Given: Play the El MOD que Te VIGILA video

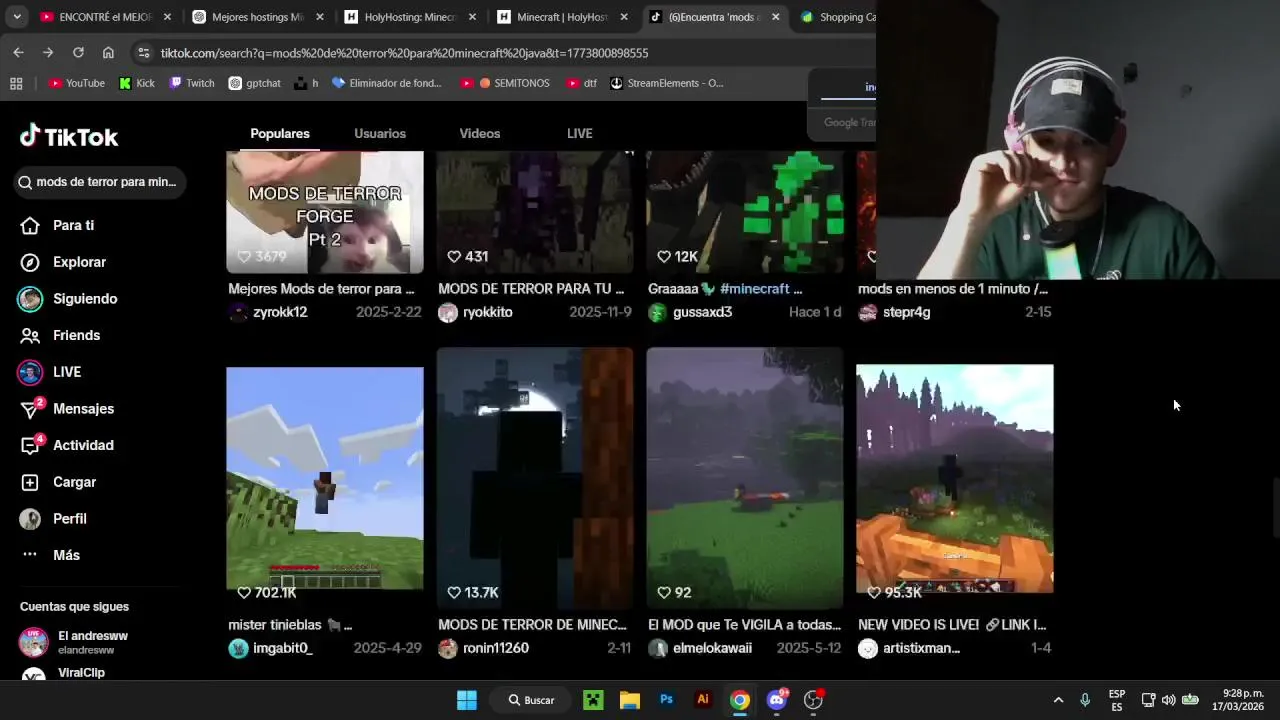Looking at the screenshot, I should (x=745, y=478).
